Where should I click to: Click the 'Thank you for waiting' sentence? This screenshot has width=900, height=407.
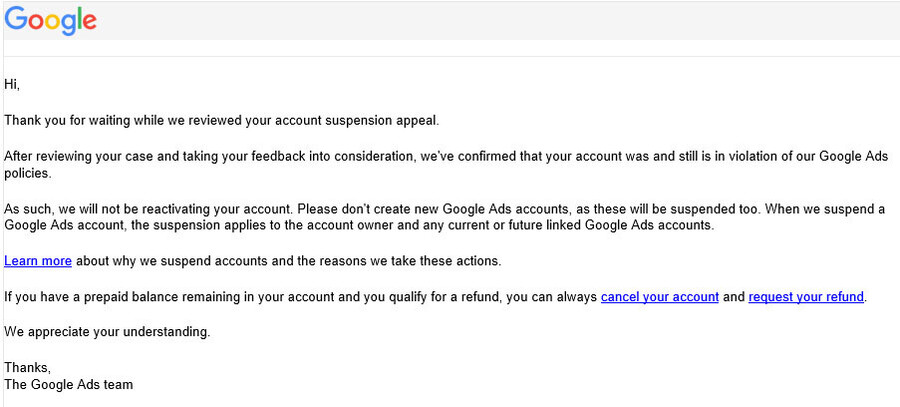point(222,121)
